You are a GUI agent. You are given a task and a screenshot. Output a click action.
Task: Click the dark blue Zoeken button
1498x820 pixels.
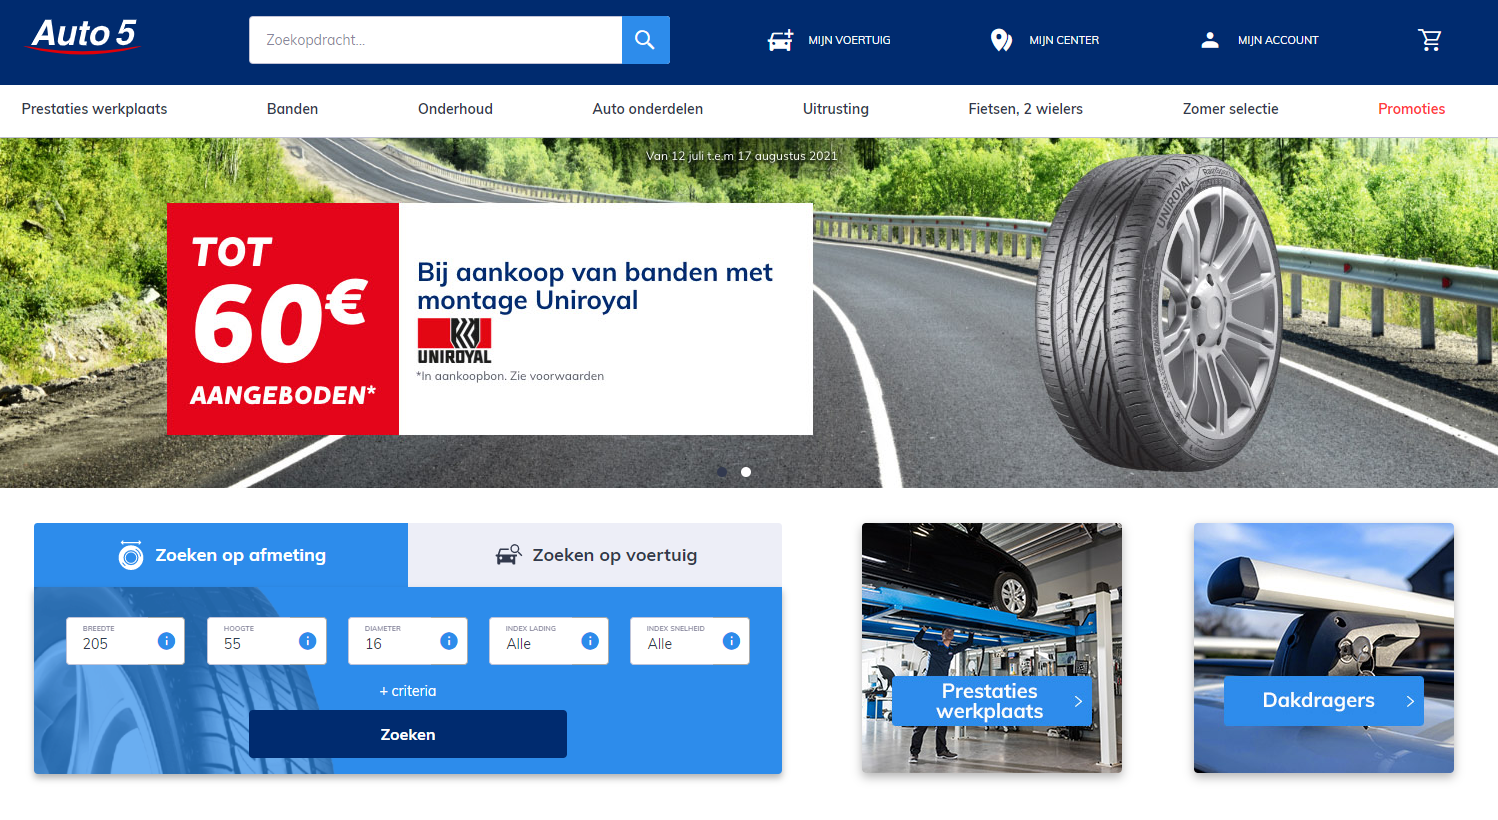(x=408, y=734)
